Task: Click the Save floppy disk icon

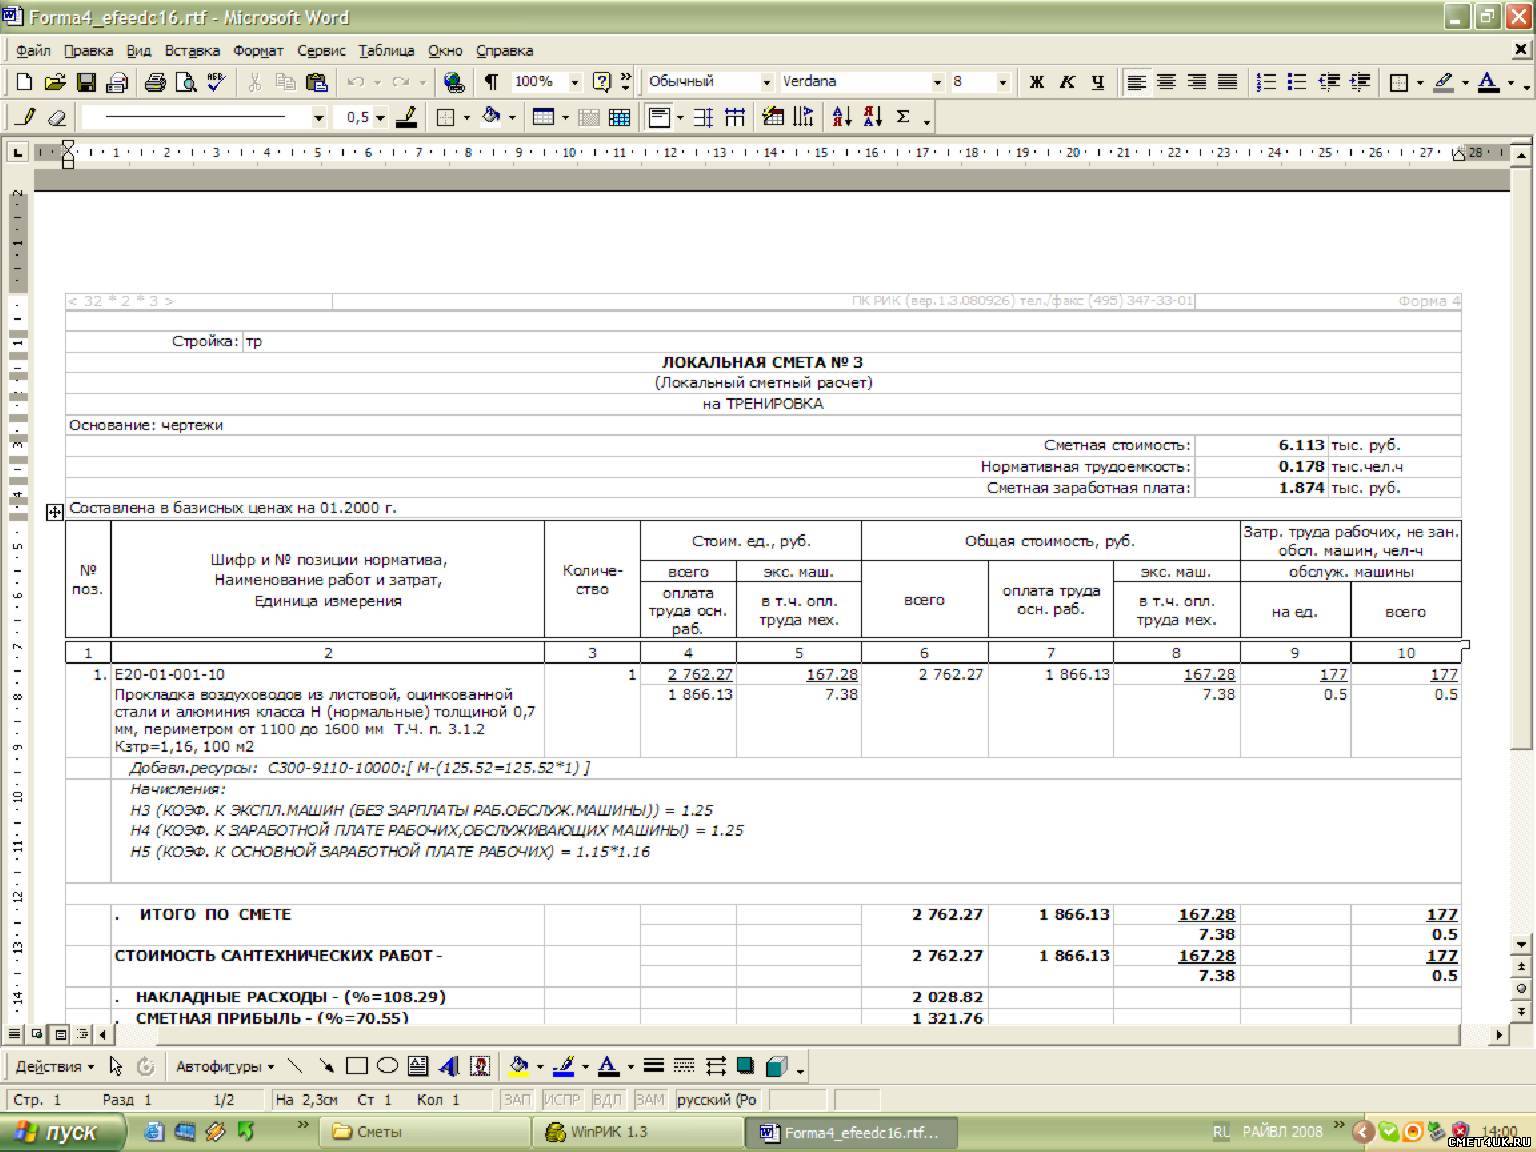Action: pyautogui.click(x=86, y=83)
